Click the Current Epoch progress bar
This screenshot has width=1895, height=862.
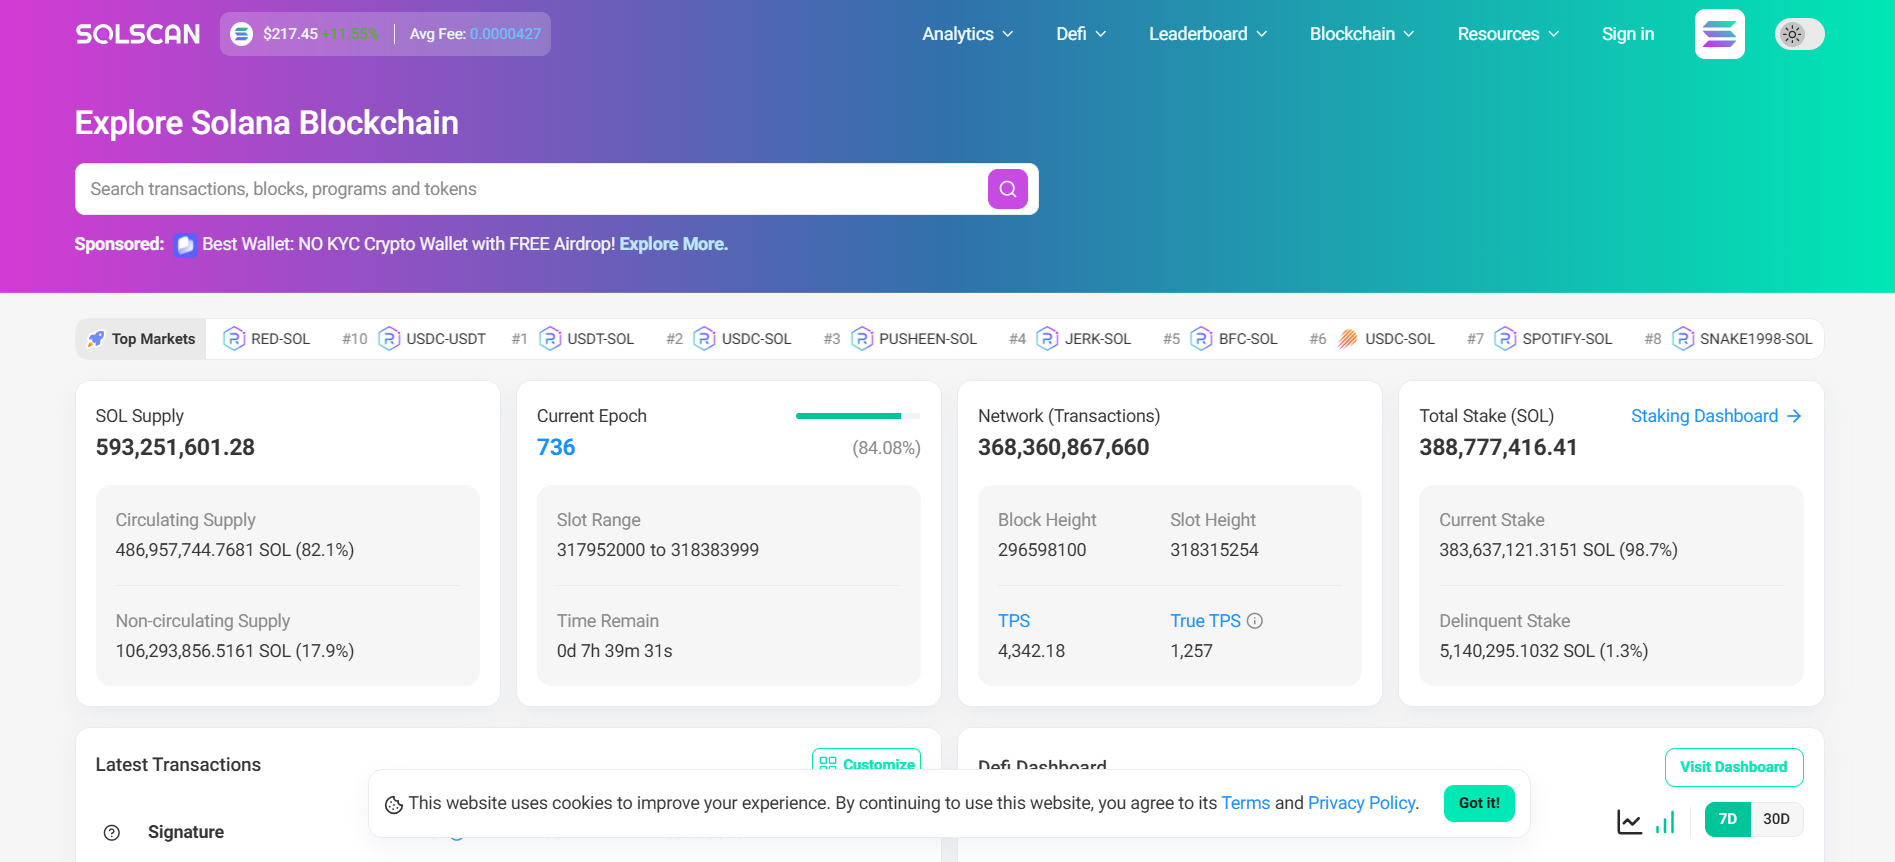tap(857, 416)
